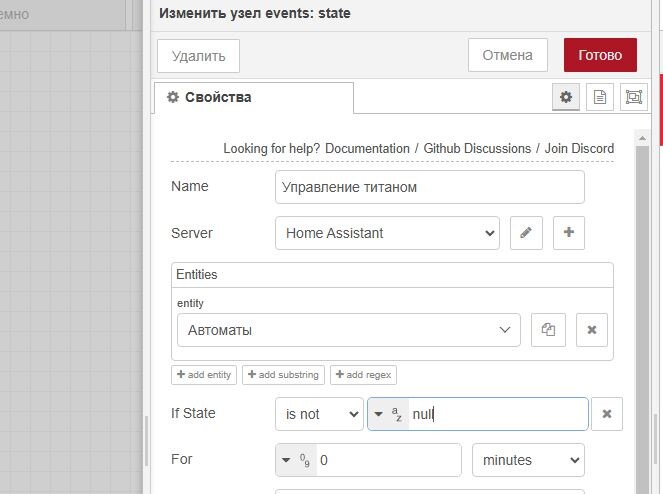Open the Github Discussions link
This screenshot has width=663, height=494.
pyautogui.click(x=477, y=148)
